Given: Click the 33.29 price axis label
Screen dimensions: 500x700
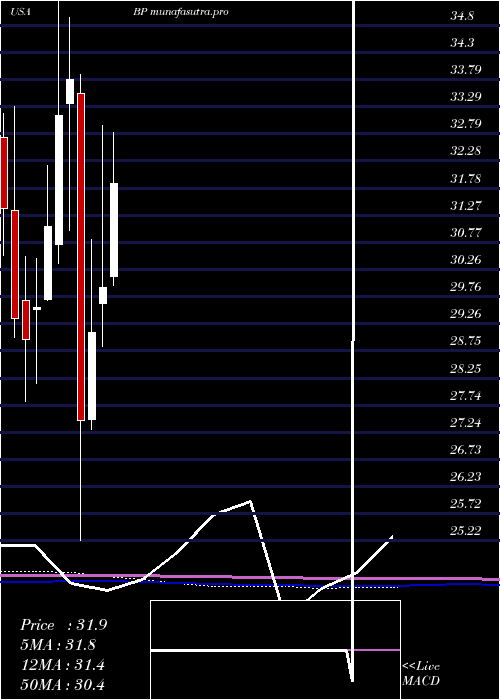Looking at the screenshot, I should click(466, 97).
